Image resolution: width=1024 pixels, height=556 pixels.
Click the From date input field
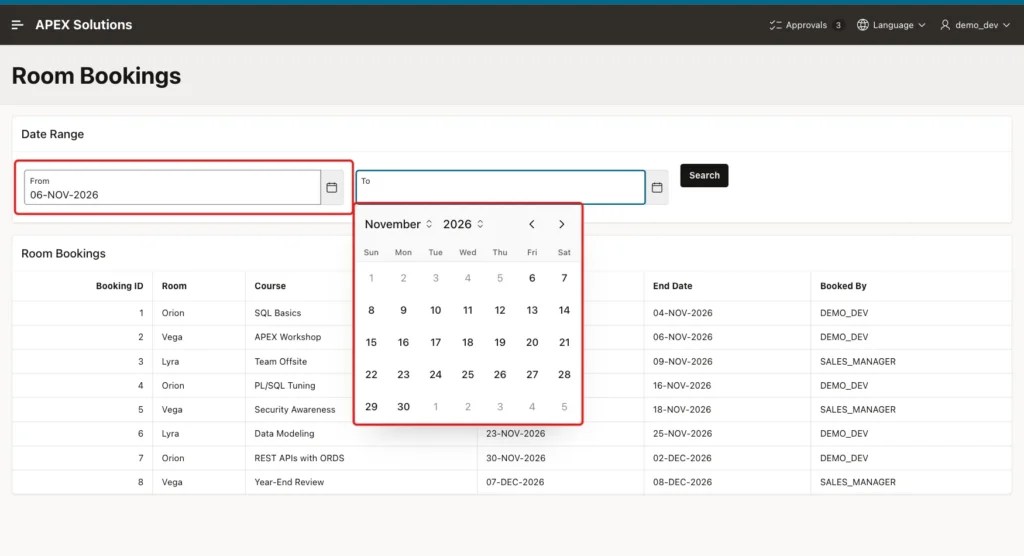coord(172,188)
